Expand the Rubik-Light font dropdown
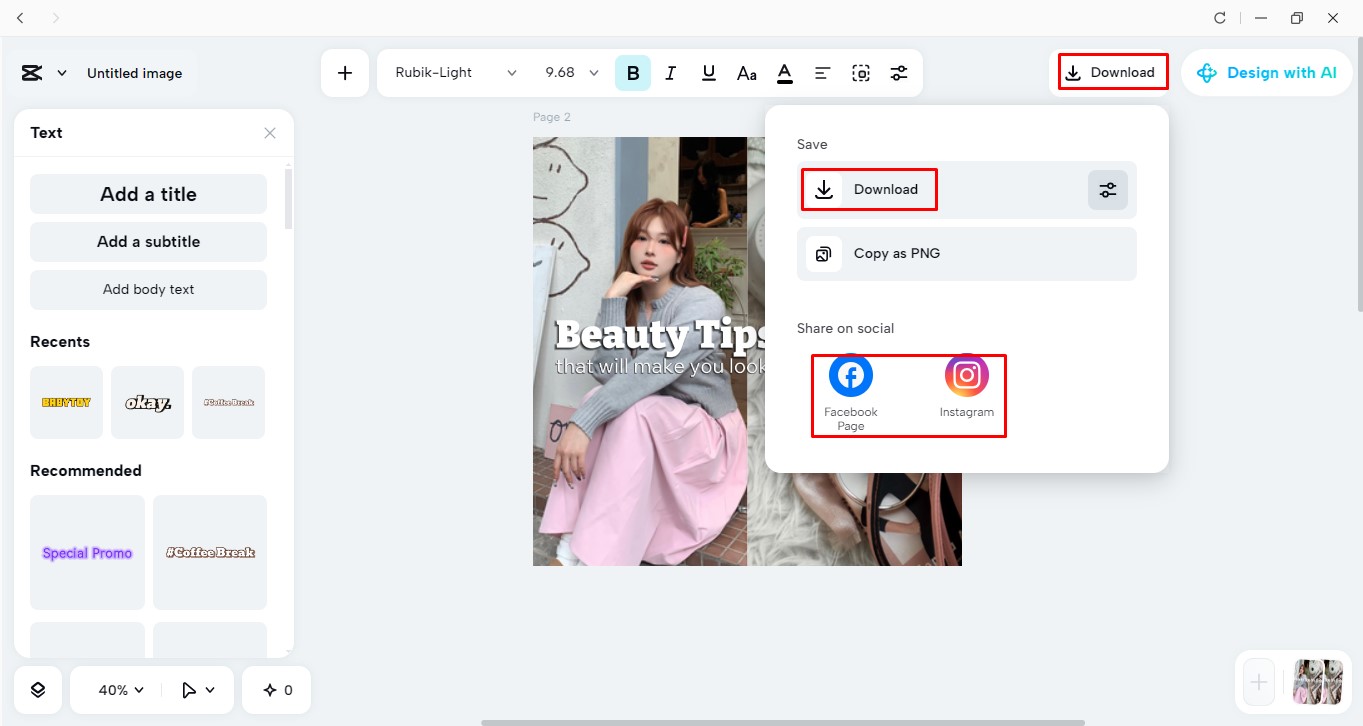The image size is (1363, 726). pos(456,73)
